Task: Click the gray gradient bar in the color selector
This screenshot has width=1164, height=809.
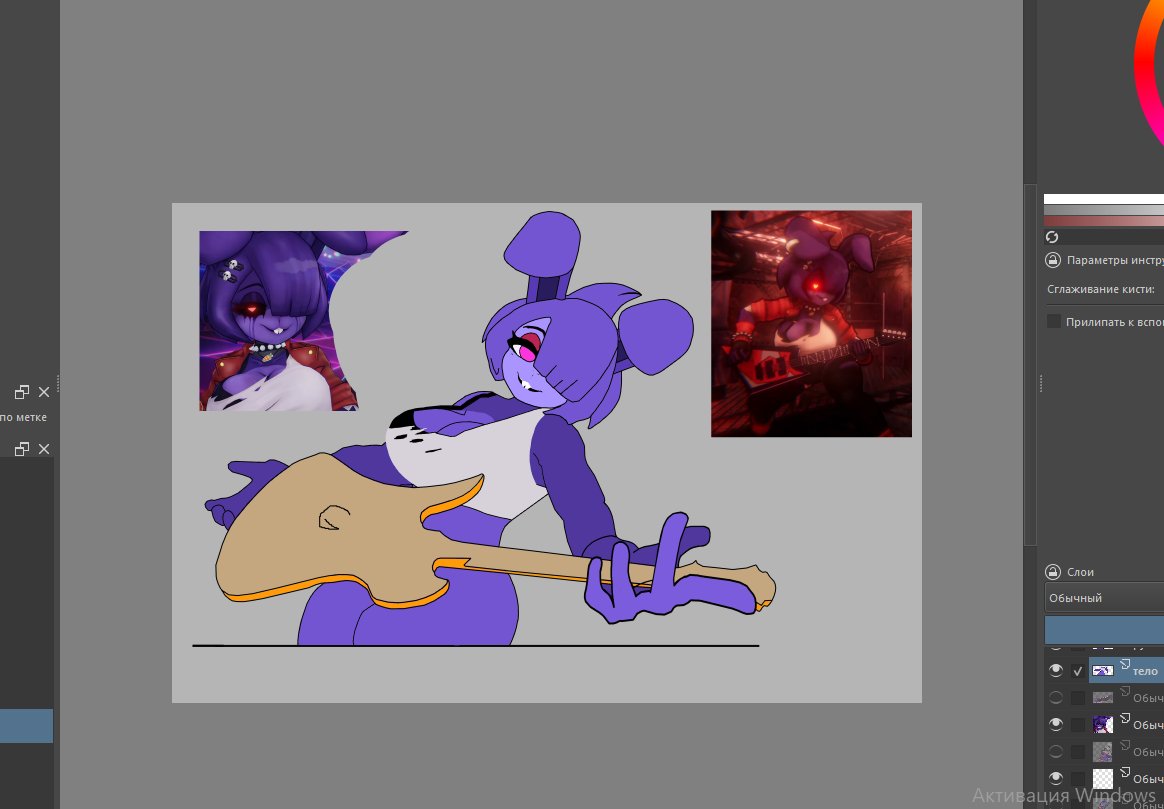Action: tap(1104, 210)
